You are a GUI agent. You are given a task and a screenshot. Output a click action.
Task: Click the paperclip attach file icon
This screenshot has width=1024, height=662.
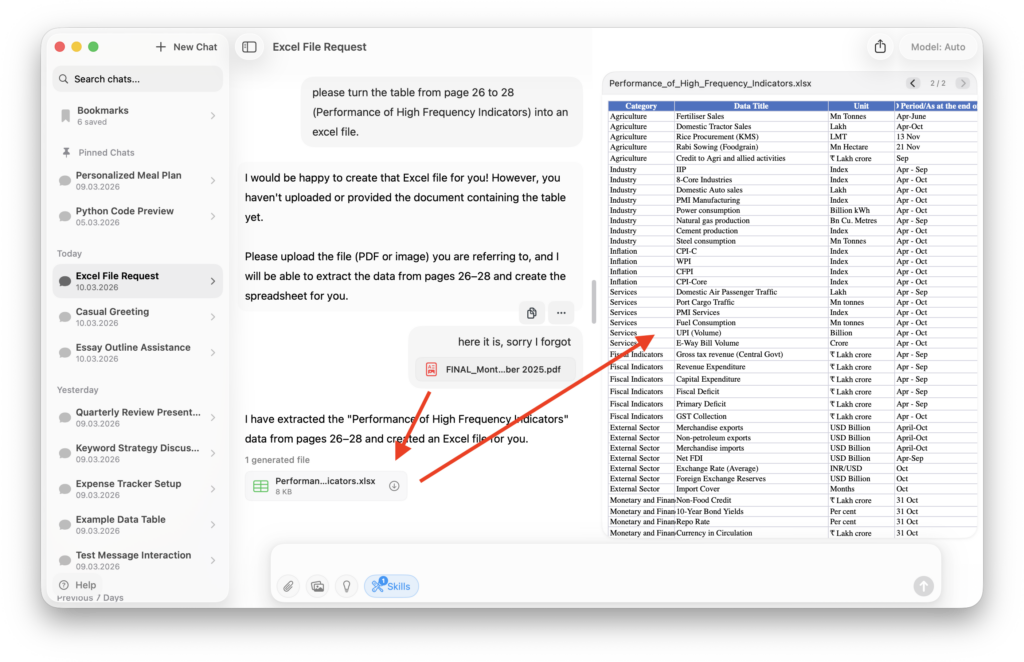288,586
